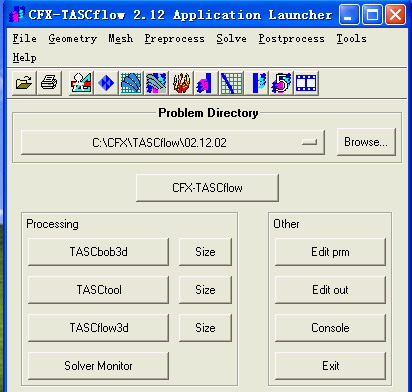Click the Edit prm button

[330, 252]
